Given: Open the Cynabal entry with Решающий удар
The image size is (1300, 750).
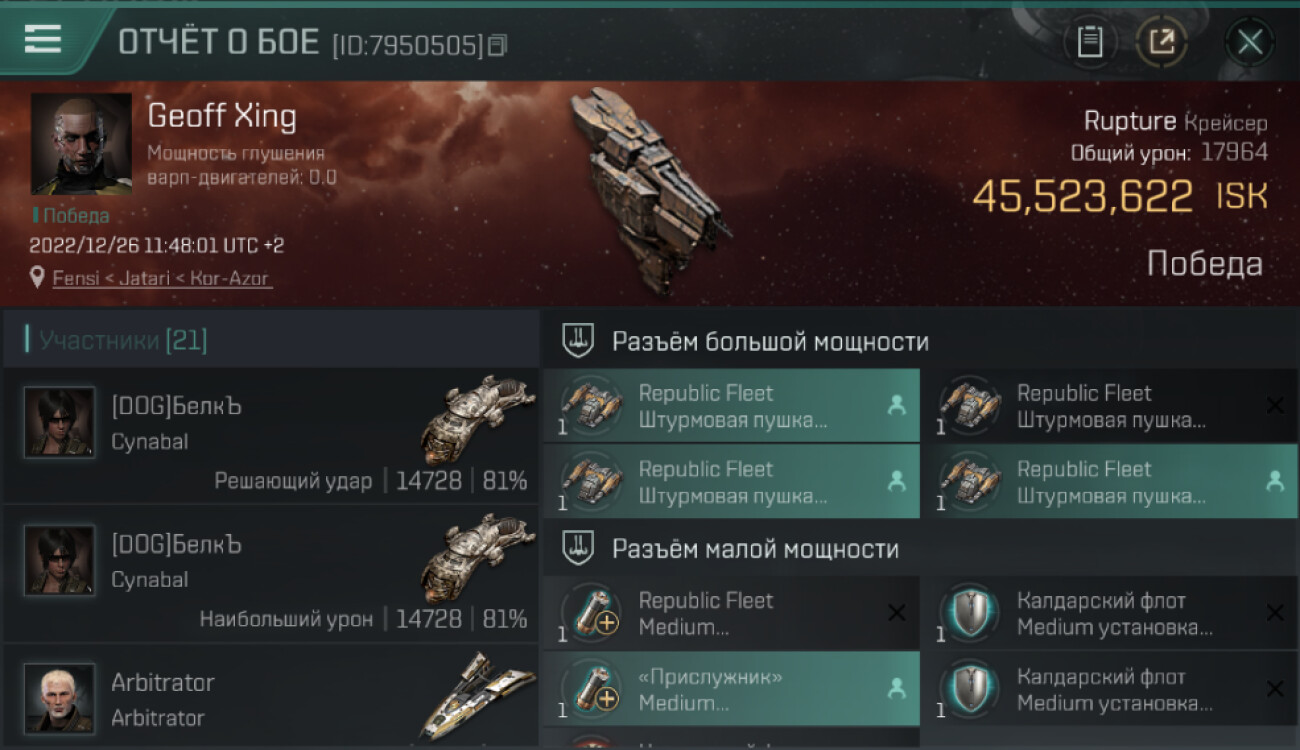Looking at the screenshot, I should coord(271,435).
